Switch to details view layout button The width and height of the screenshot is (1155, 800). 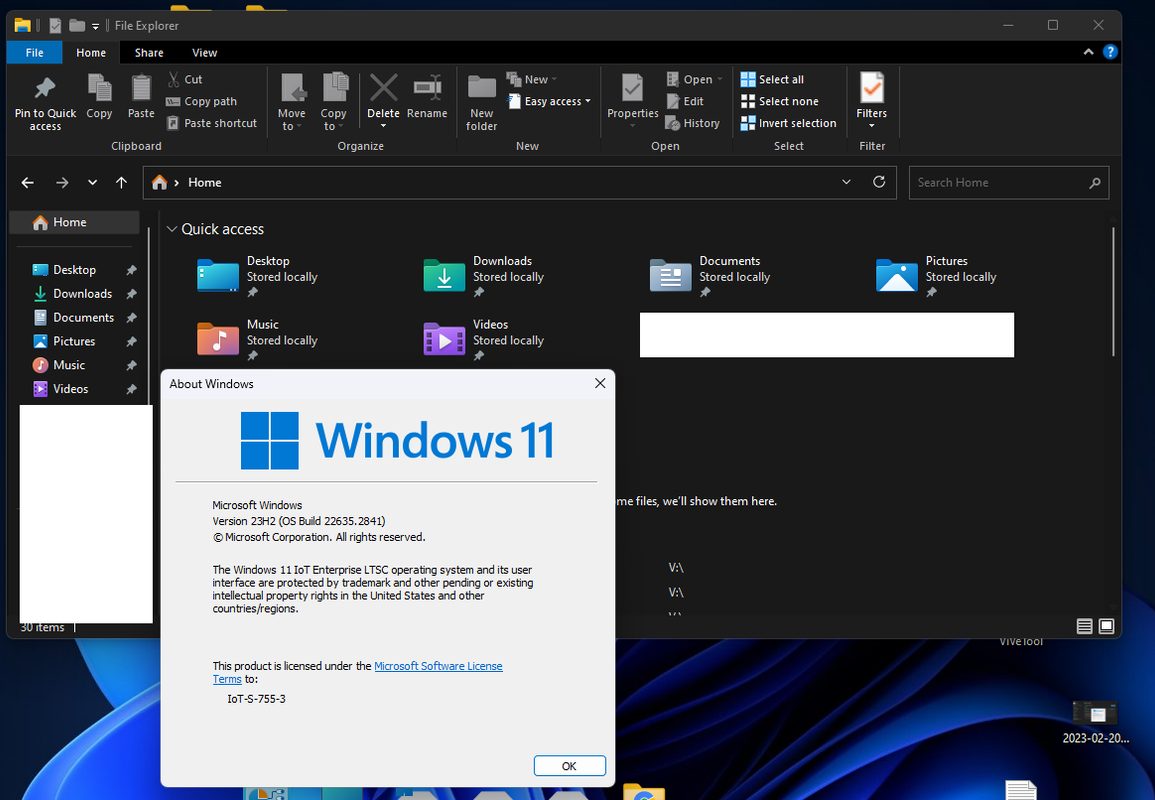pos(1084,626)
